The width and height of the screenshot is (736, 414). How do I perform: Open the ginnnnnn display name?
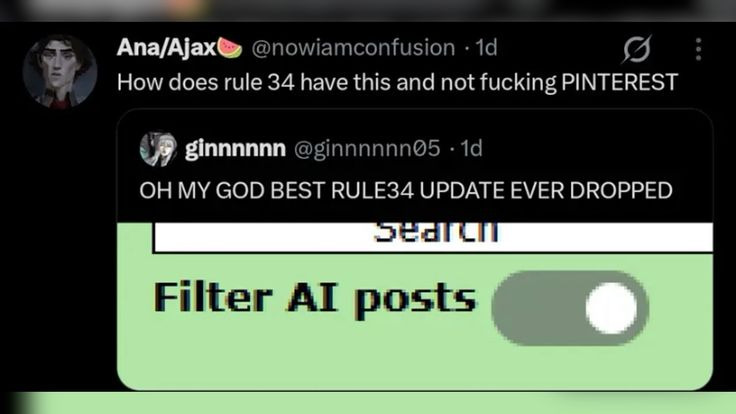pyautogui.click(x=235, y=149)
